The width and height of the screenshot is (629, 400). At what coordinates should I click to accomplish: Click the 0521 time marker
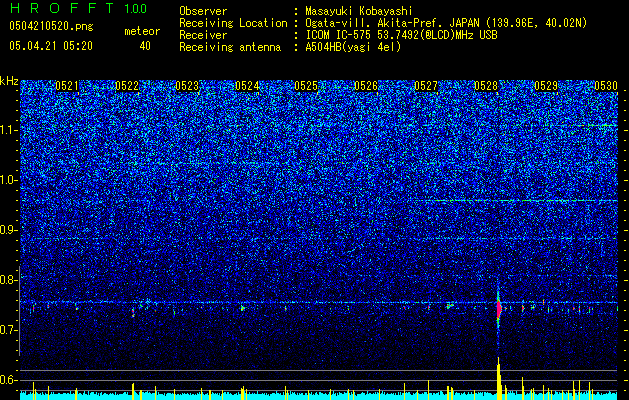click(67, 86)
